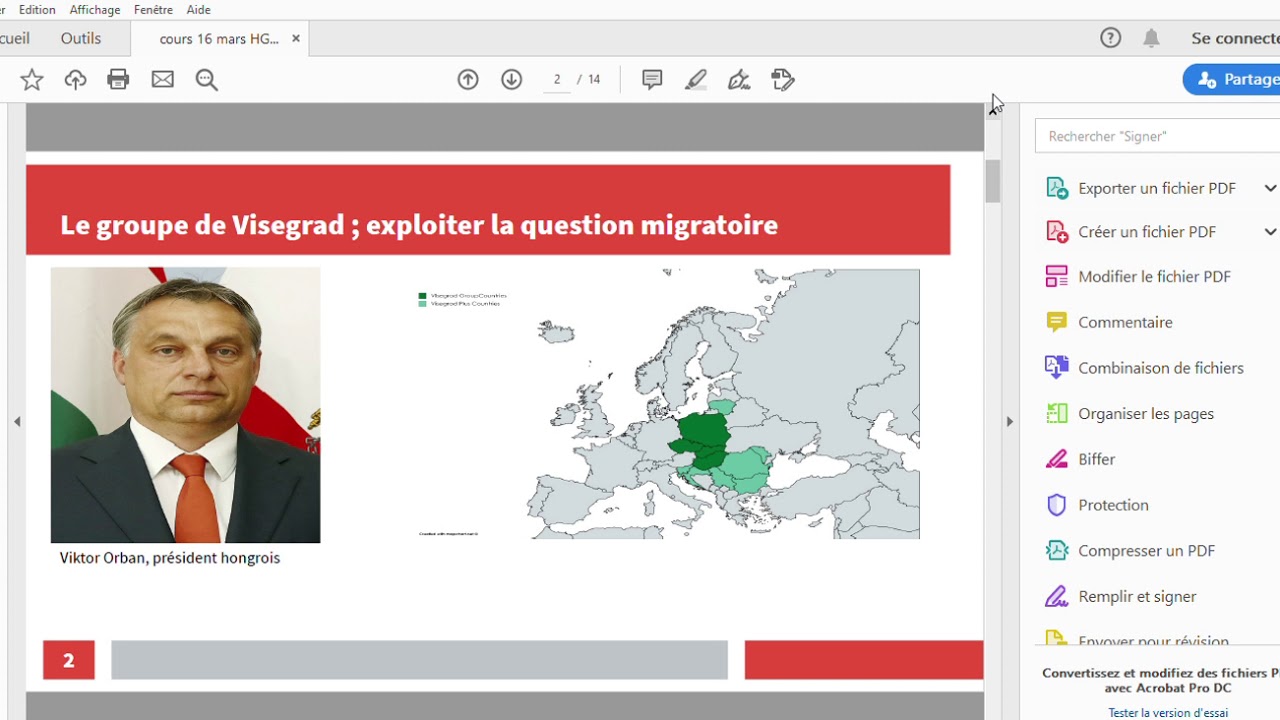
Task: Click the cloud upload icon
Action: [x=75, y=80]
